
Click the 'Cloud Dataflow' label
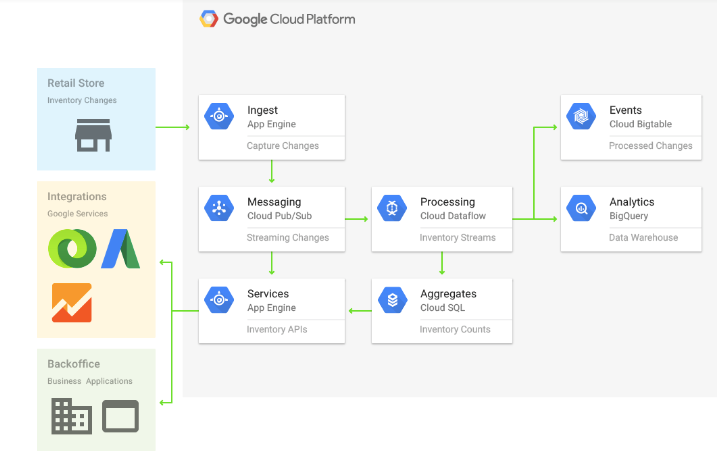453,216
